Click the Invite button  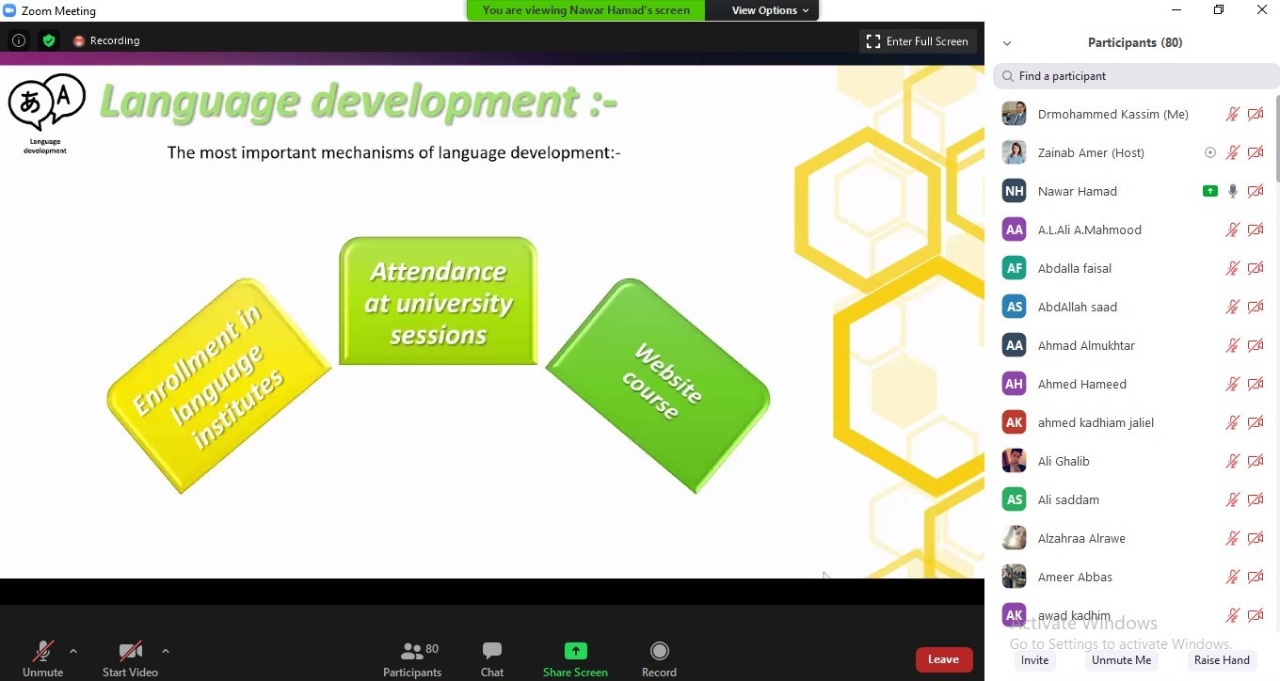pos(1035,660)
